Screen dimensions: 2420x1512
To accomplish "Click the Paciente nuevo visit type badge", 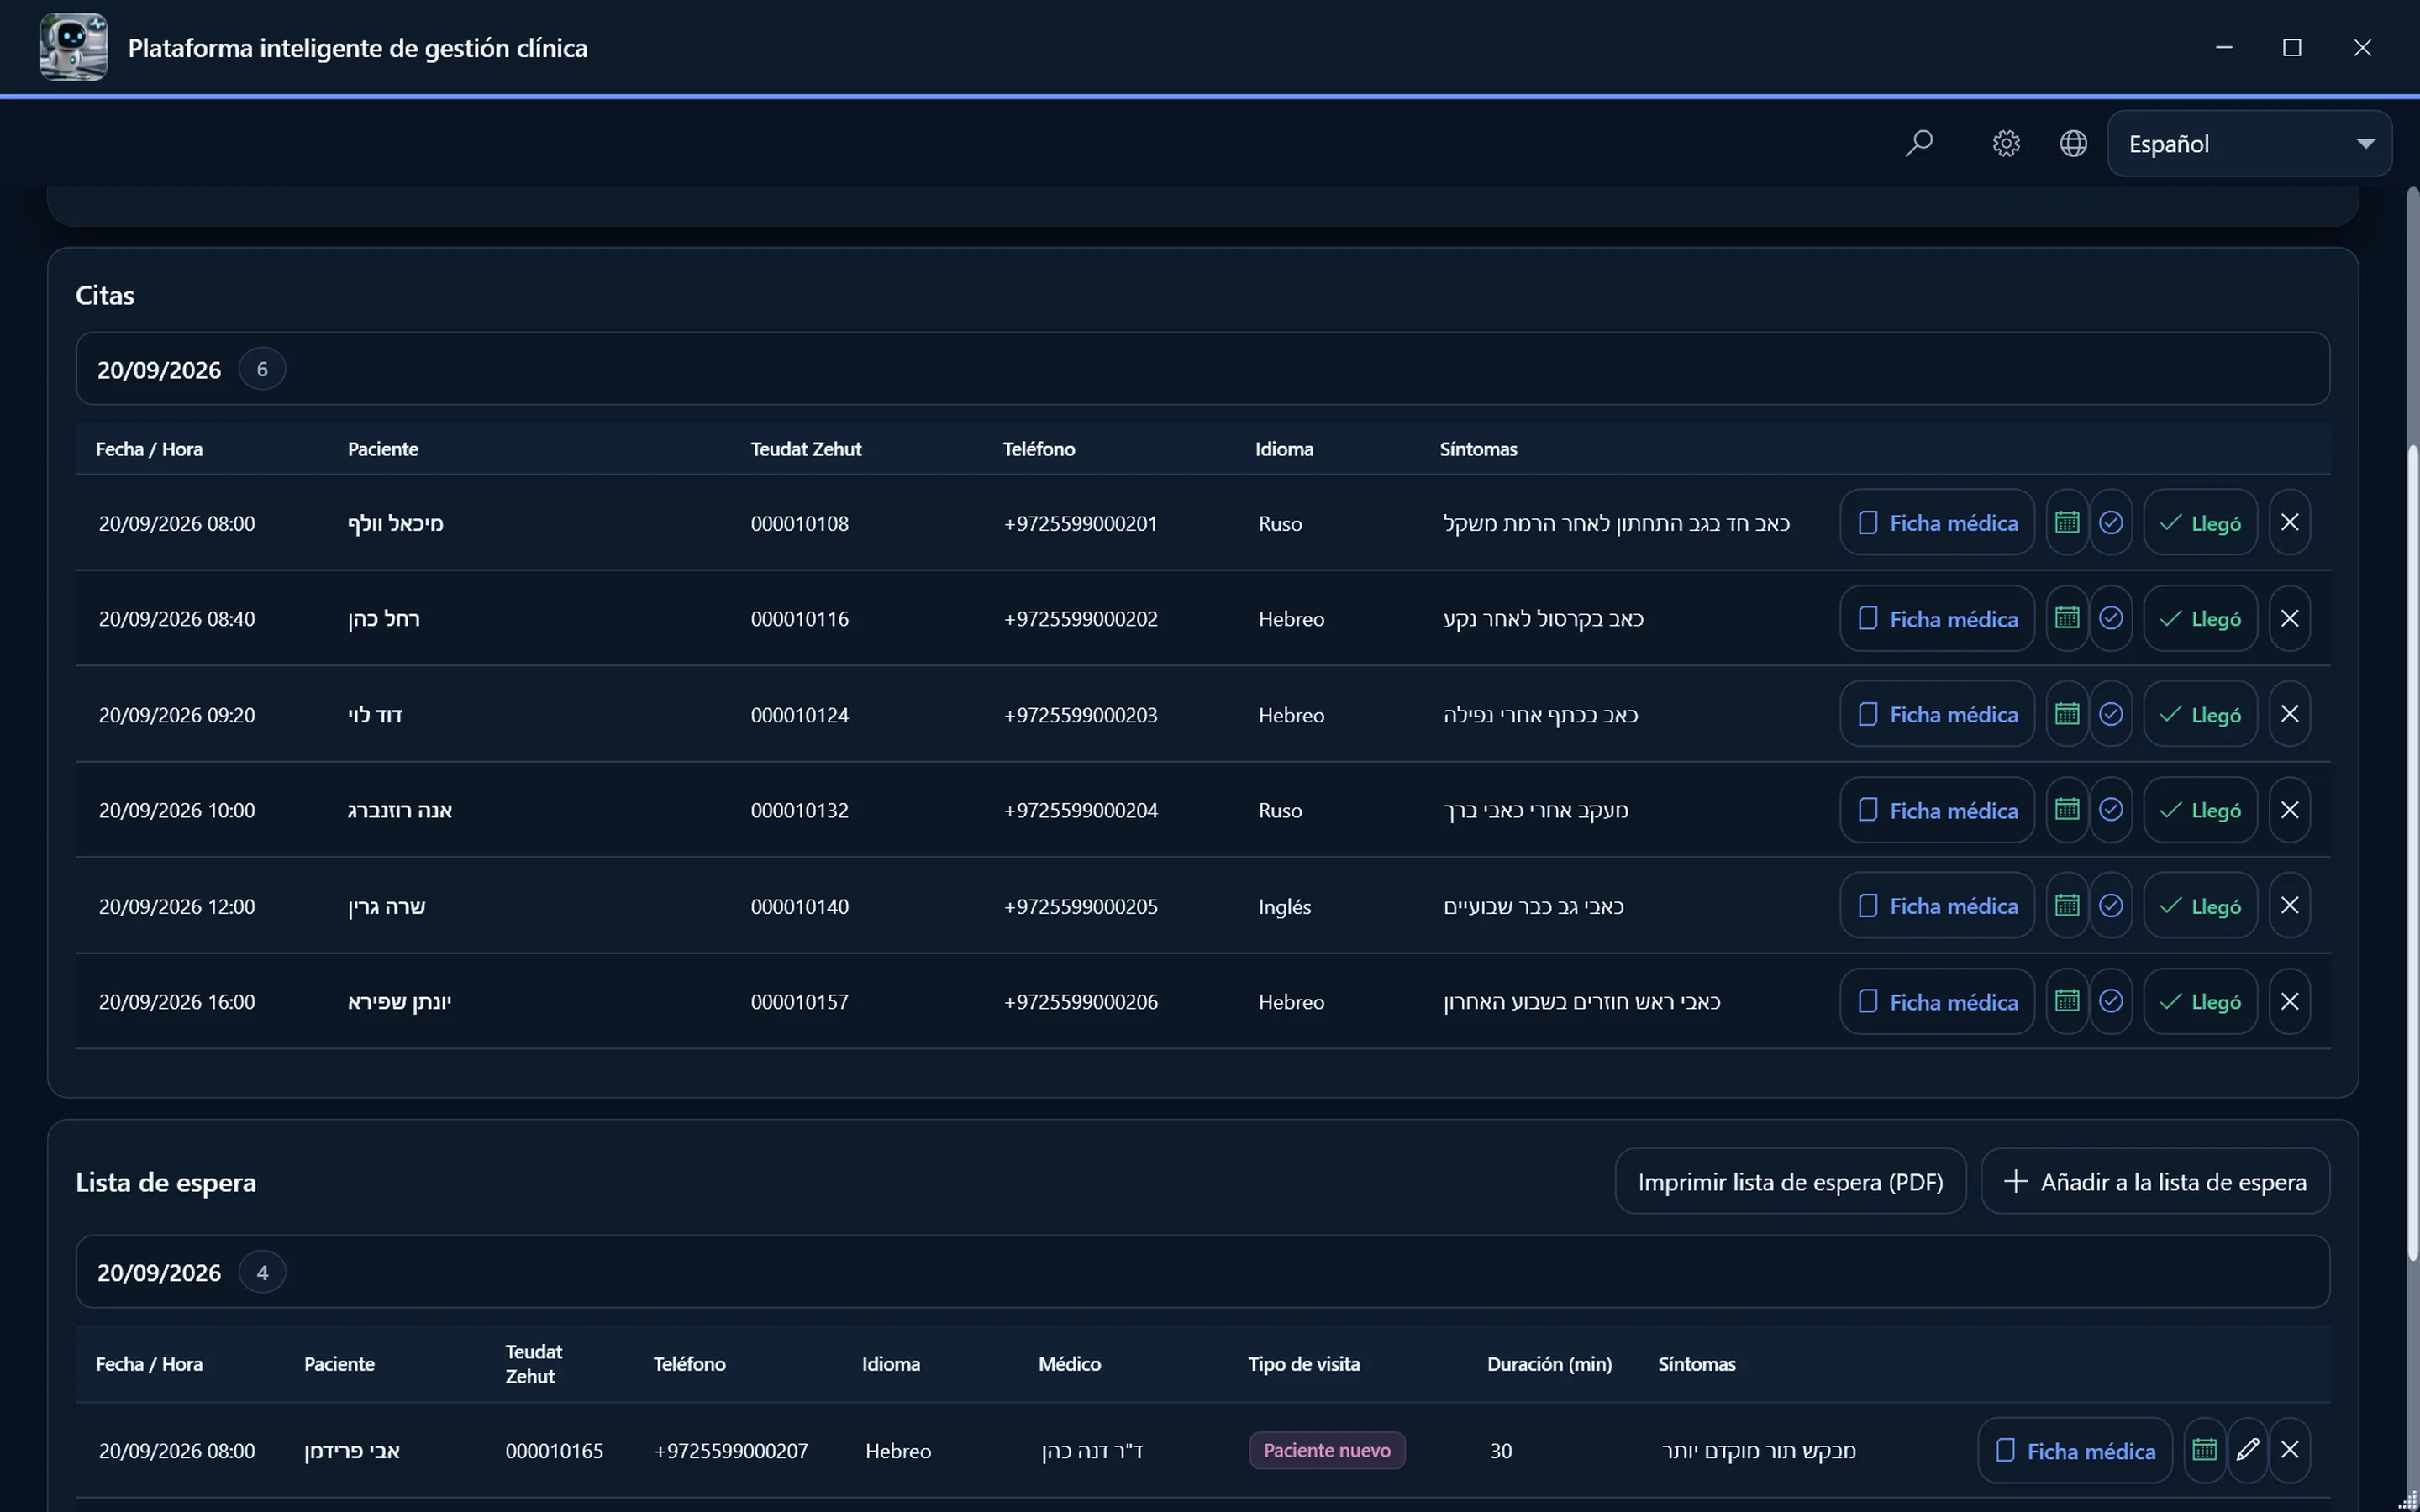I will (x=1327, y=1450).
